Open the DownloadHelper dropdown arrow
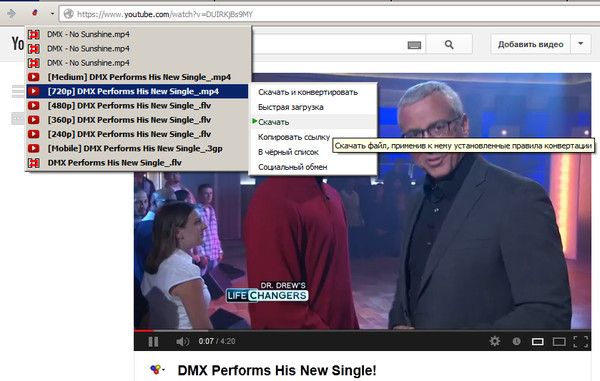 tap(52, 14)
